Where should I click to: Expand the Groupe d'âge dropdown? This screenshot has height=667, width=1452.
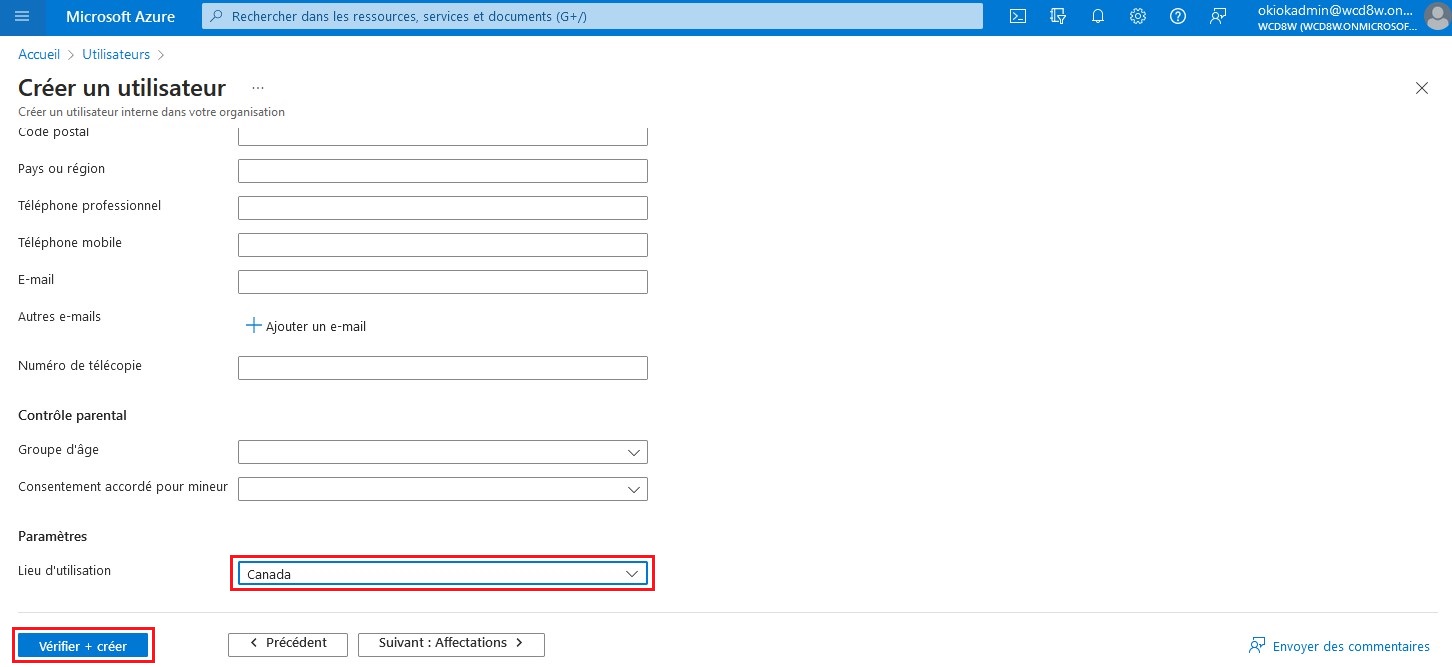[x=443, y=452]
